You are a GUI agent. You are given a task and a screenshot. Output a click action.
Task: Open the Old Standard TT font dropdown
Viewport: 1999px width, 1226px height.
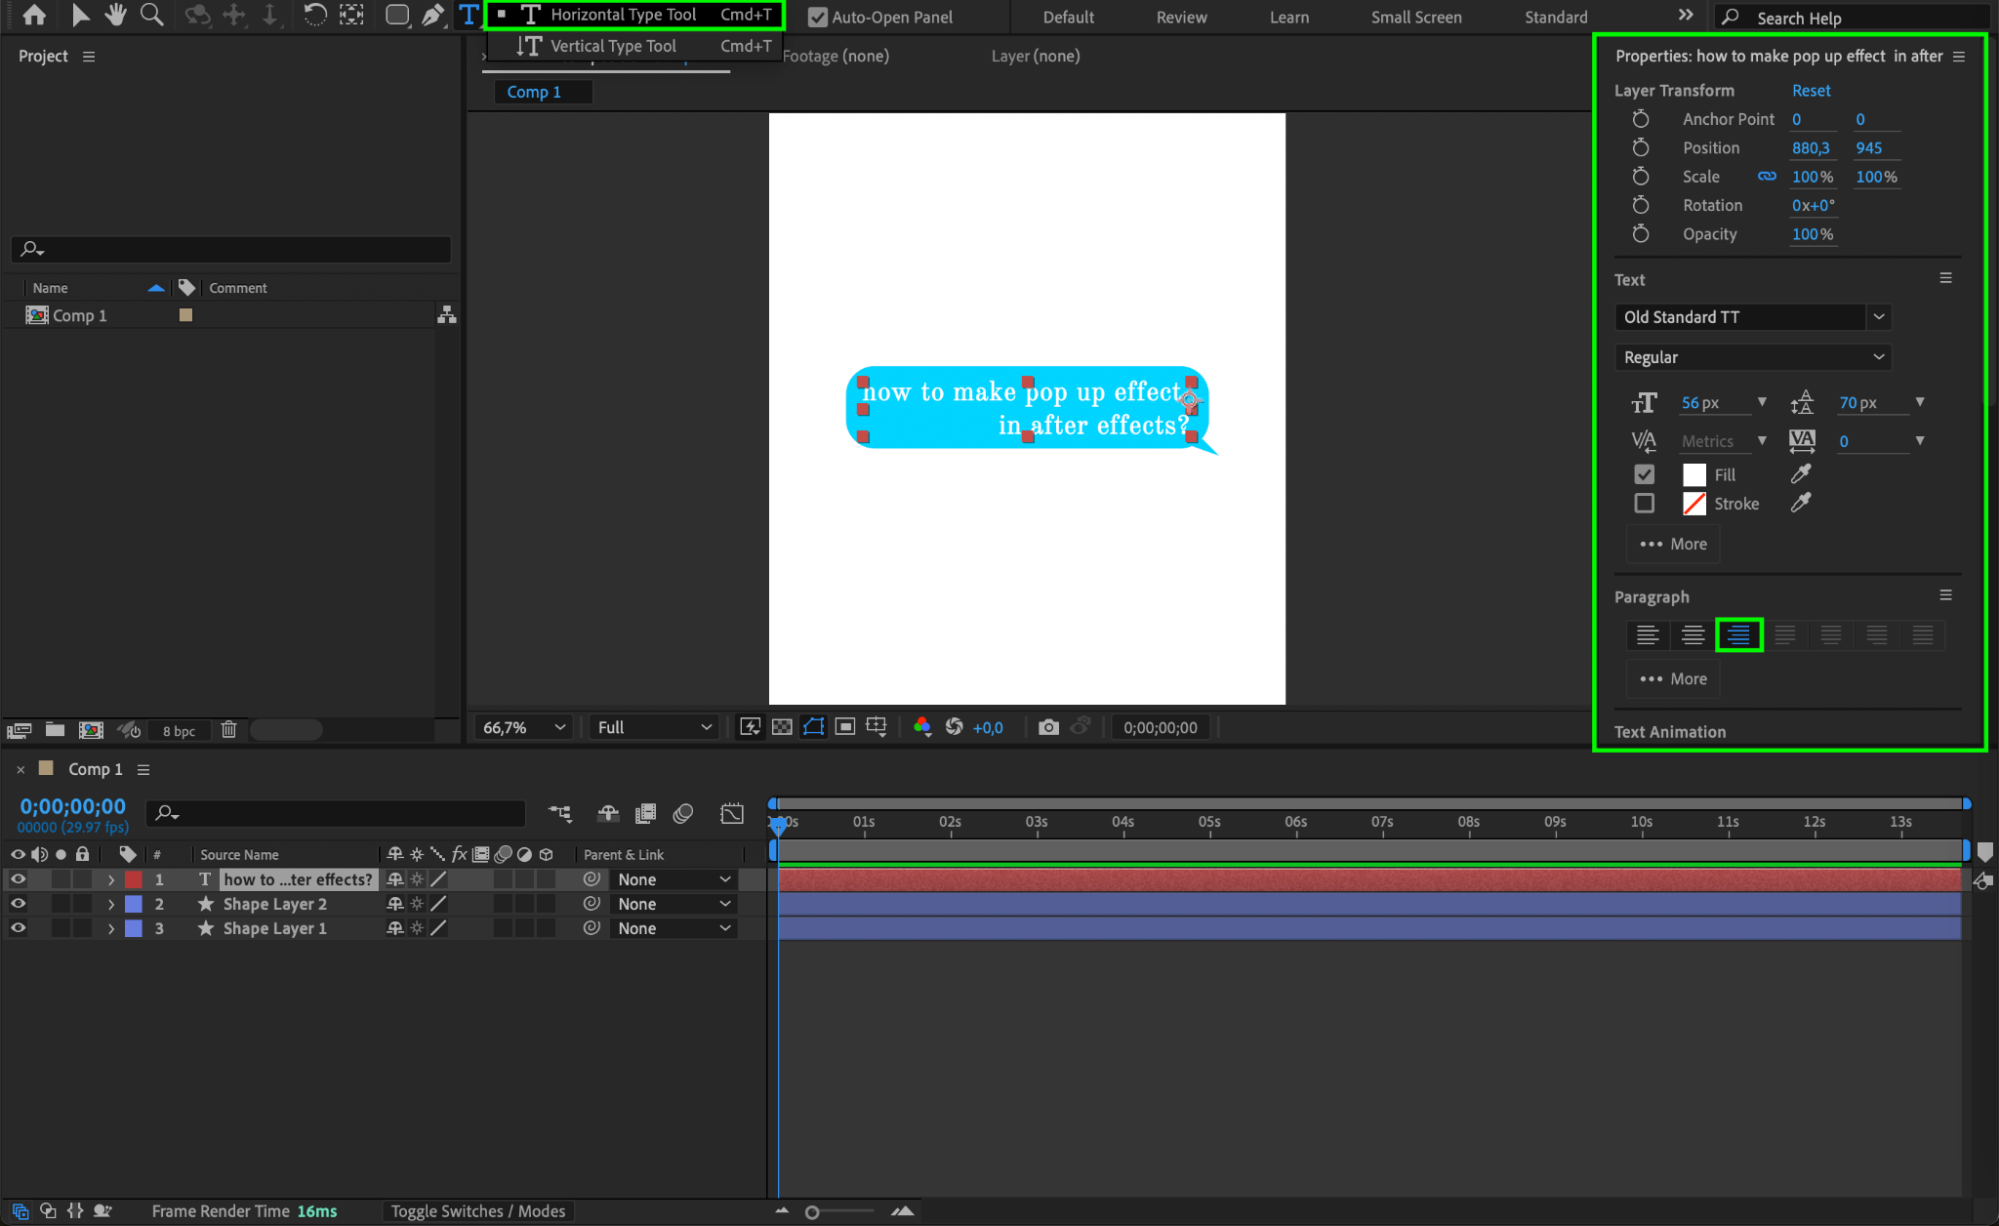point(1879,317)
